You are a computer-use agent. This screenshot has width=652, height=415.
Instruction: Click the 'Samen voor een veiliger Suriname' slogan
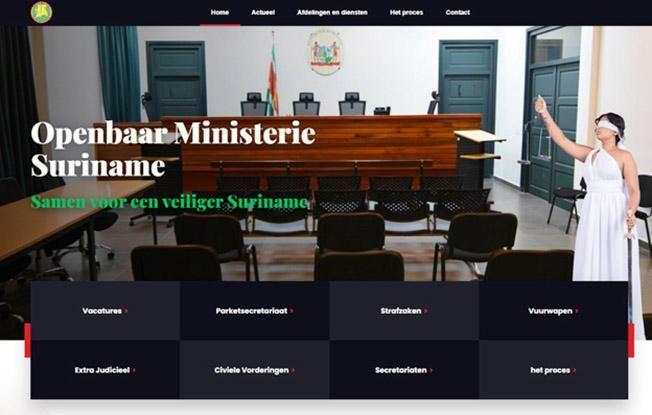click(x=170, y=202)
